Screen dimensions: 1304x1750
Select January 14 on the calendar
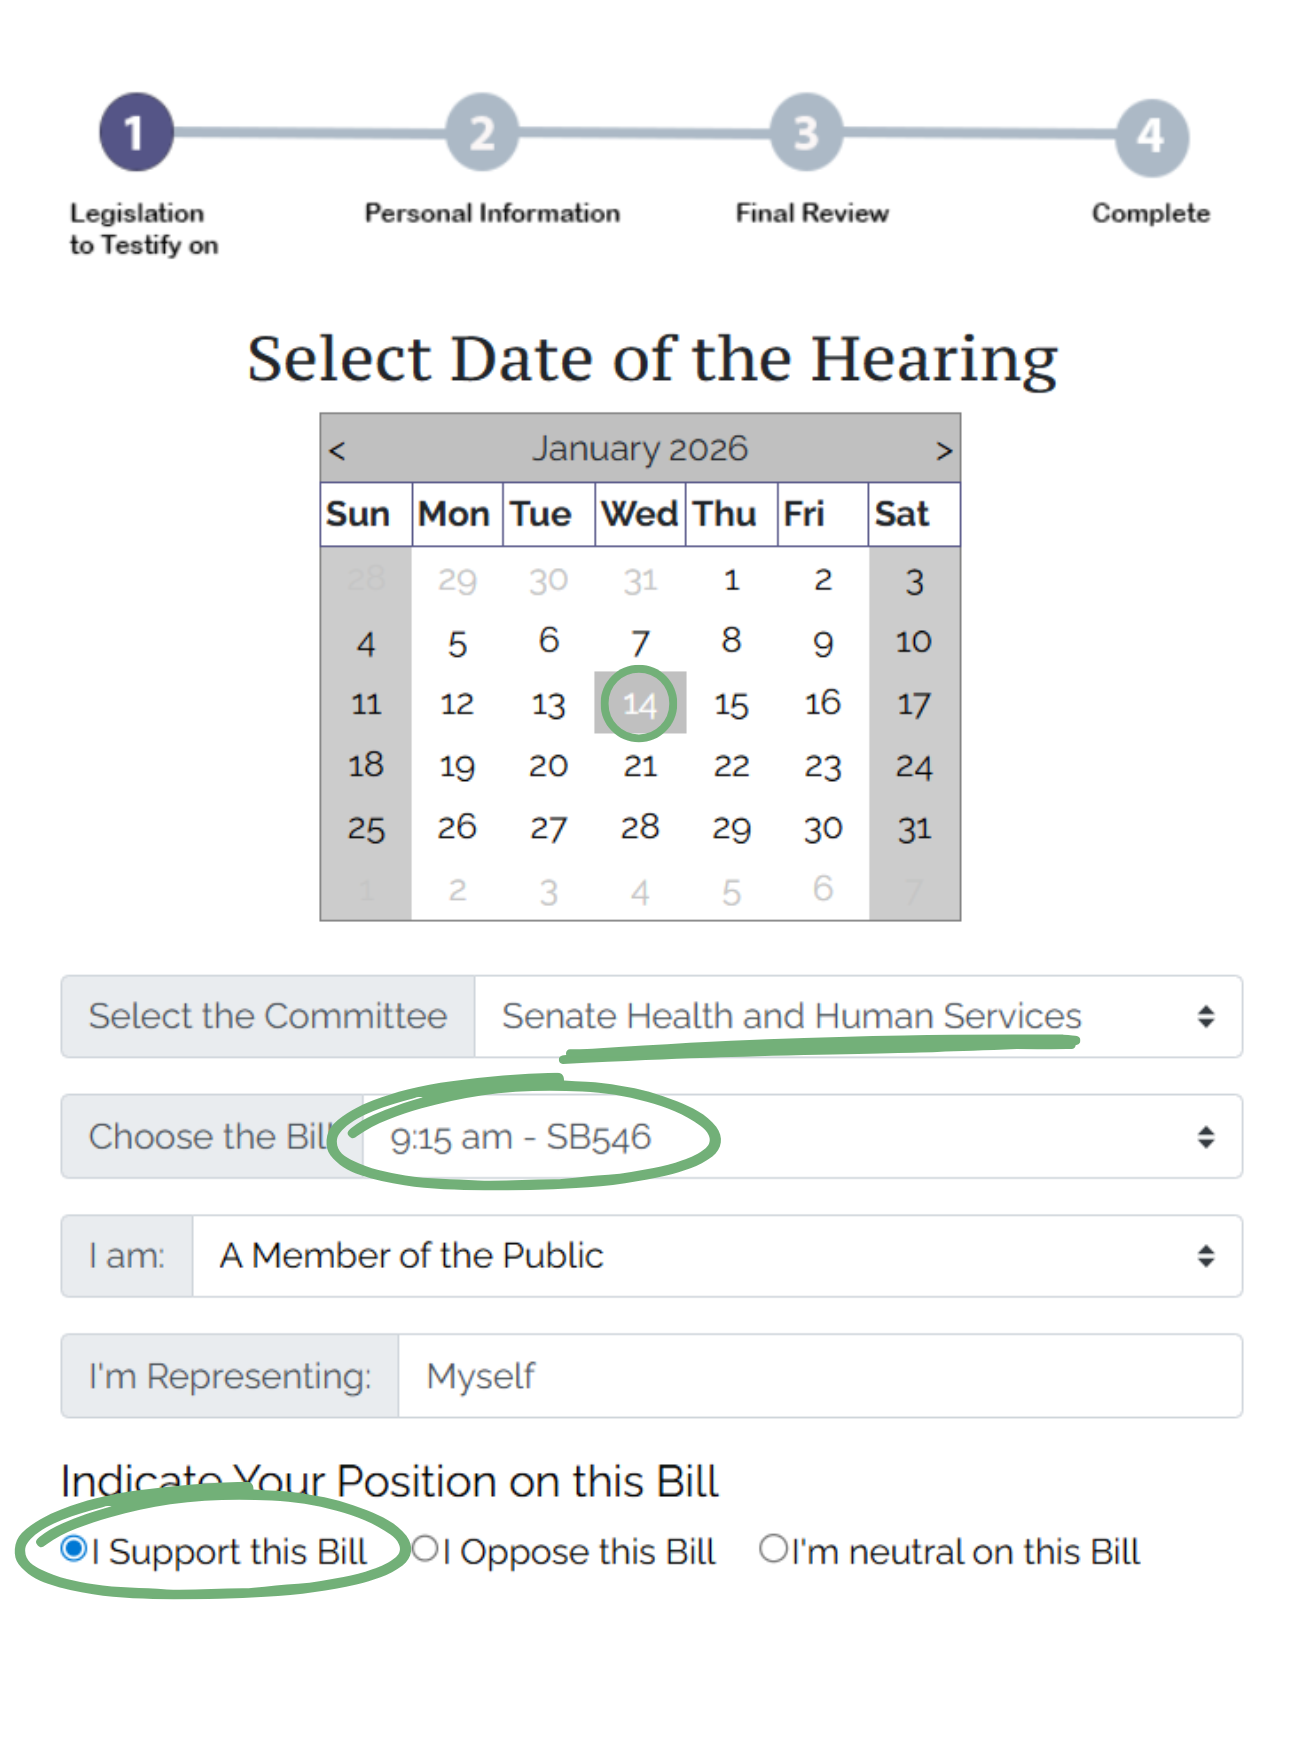640,704
